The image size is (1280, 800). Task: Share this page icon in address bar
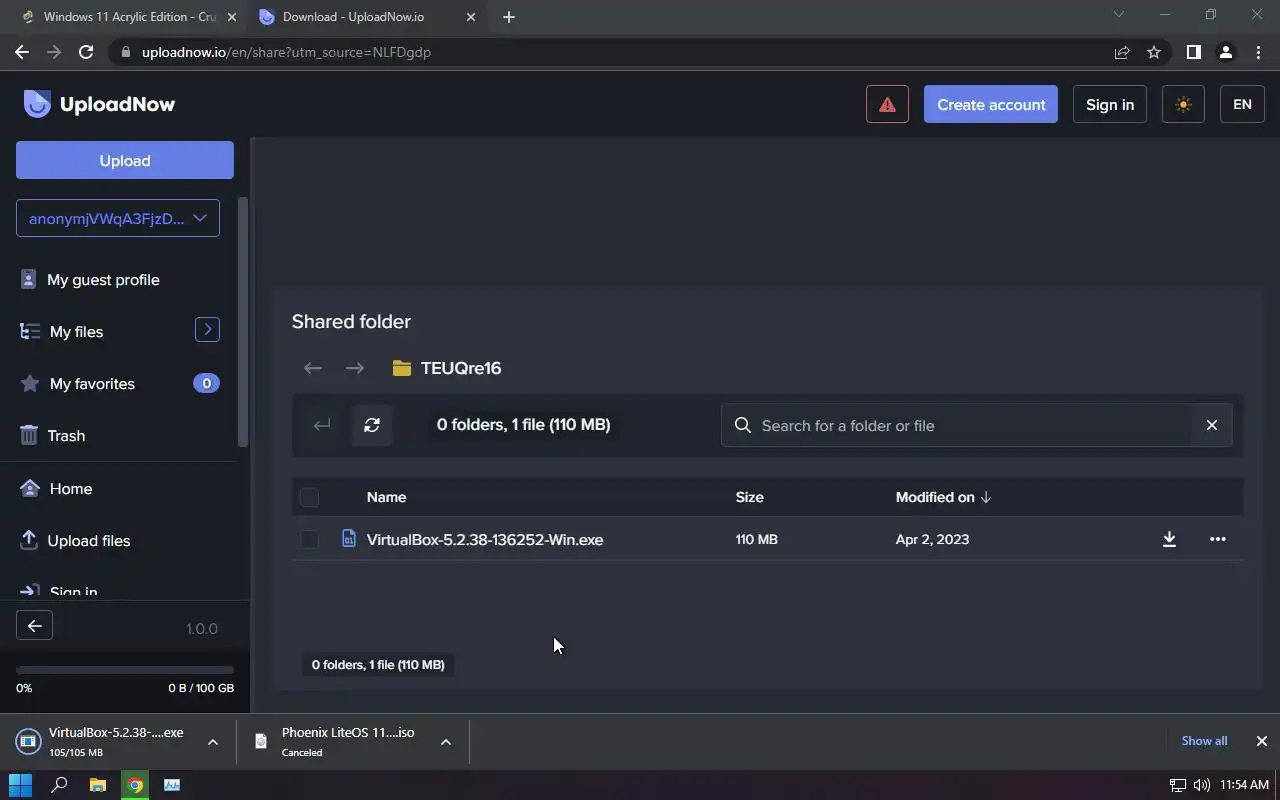click(x=1122, y=52)
